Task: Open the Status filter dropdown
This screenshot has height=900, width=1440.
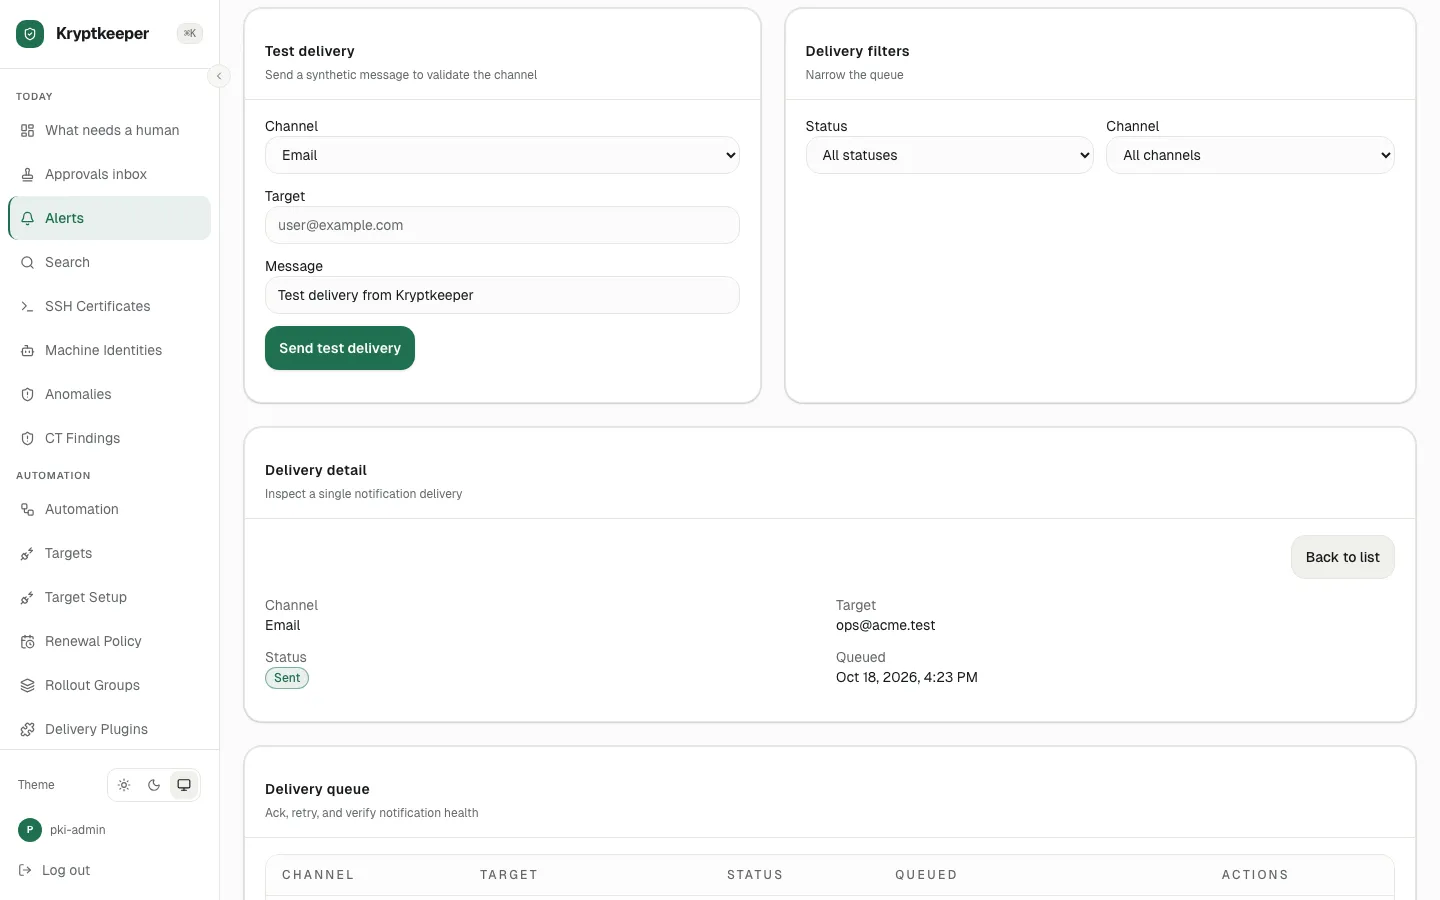Action: coord(950,155)
